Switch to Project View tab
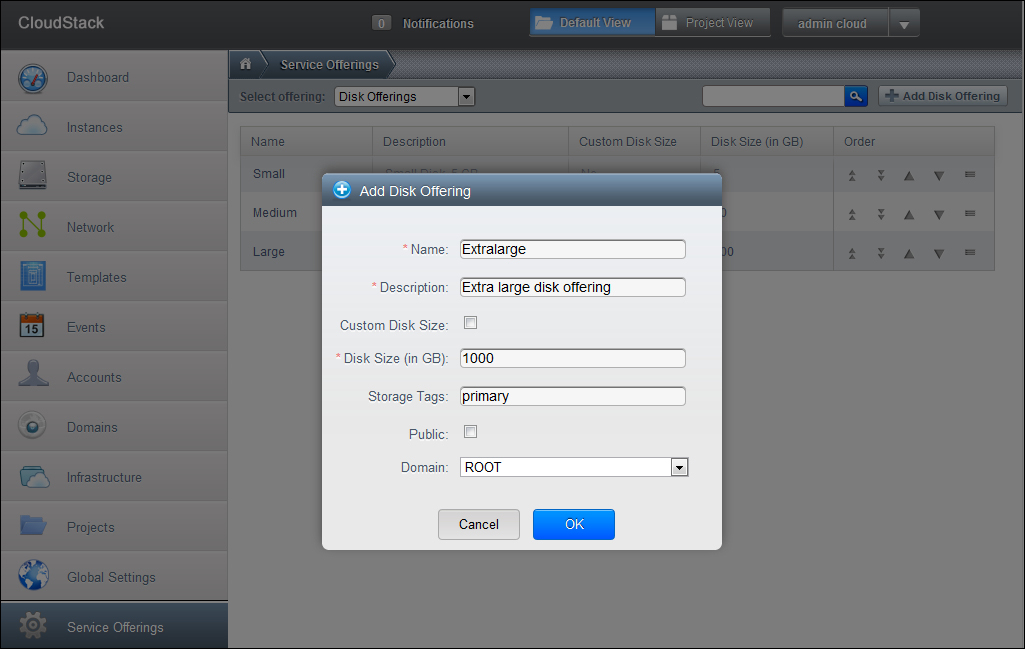 click(x=712, y=23)
